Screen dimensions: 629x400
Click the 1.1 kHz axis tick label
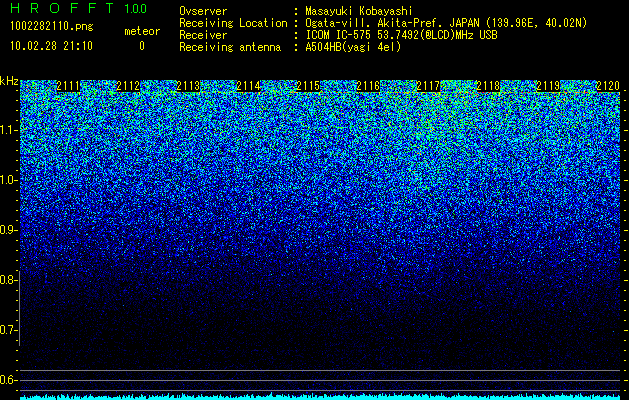7,130
